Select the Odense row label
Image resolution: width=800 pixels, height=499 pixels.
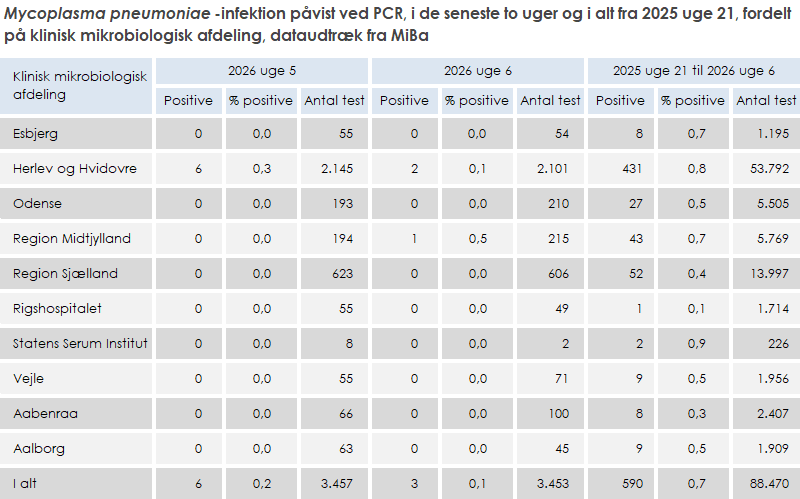38,204
